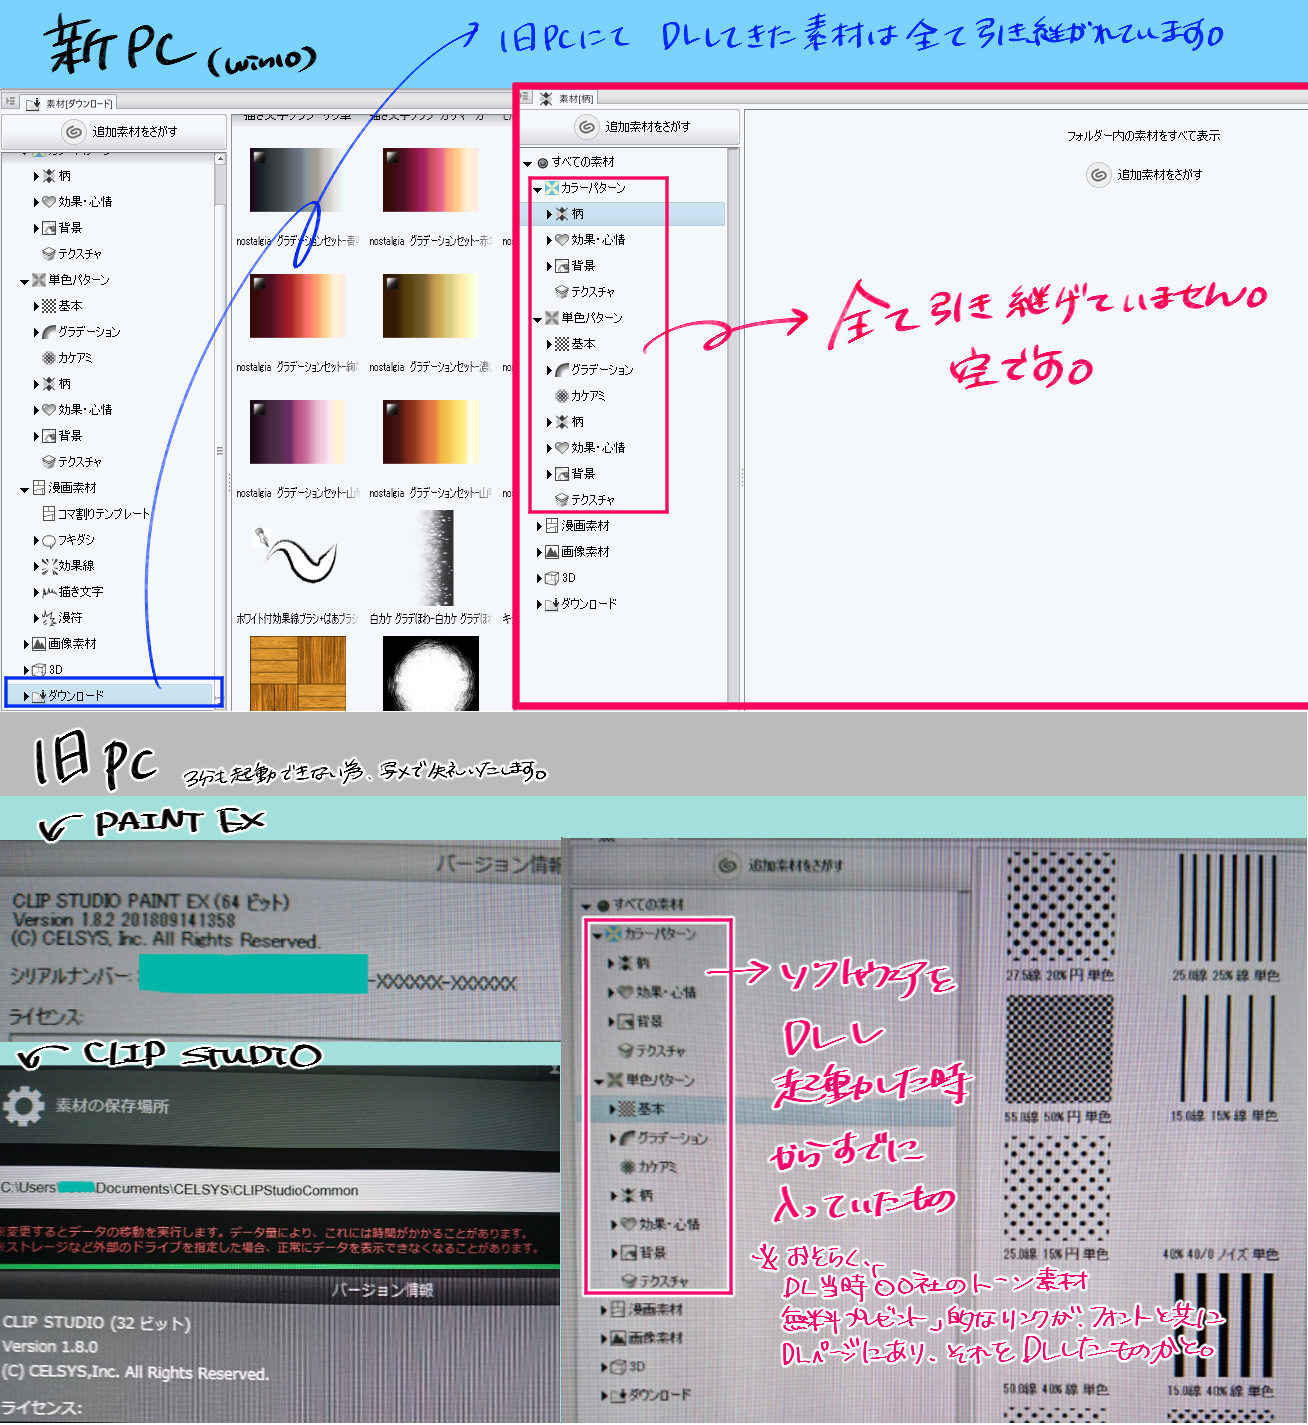Image resolution: width=1308 pixels, height=1425 pixels.
Task: Select the wood parquet texture thumbnail
Action: point(297,673)
